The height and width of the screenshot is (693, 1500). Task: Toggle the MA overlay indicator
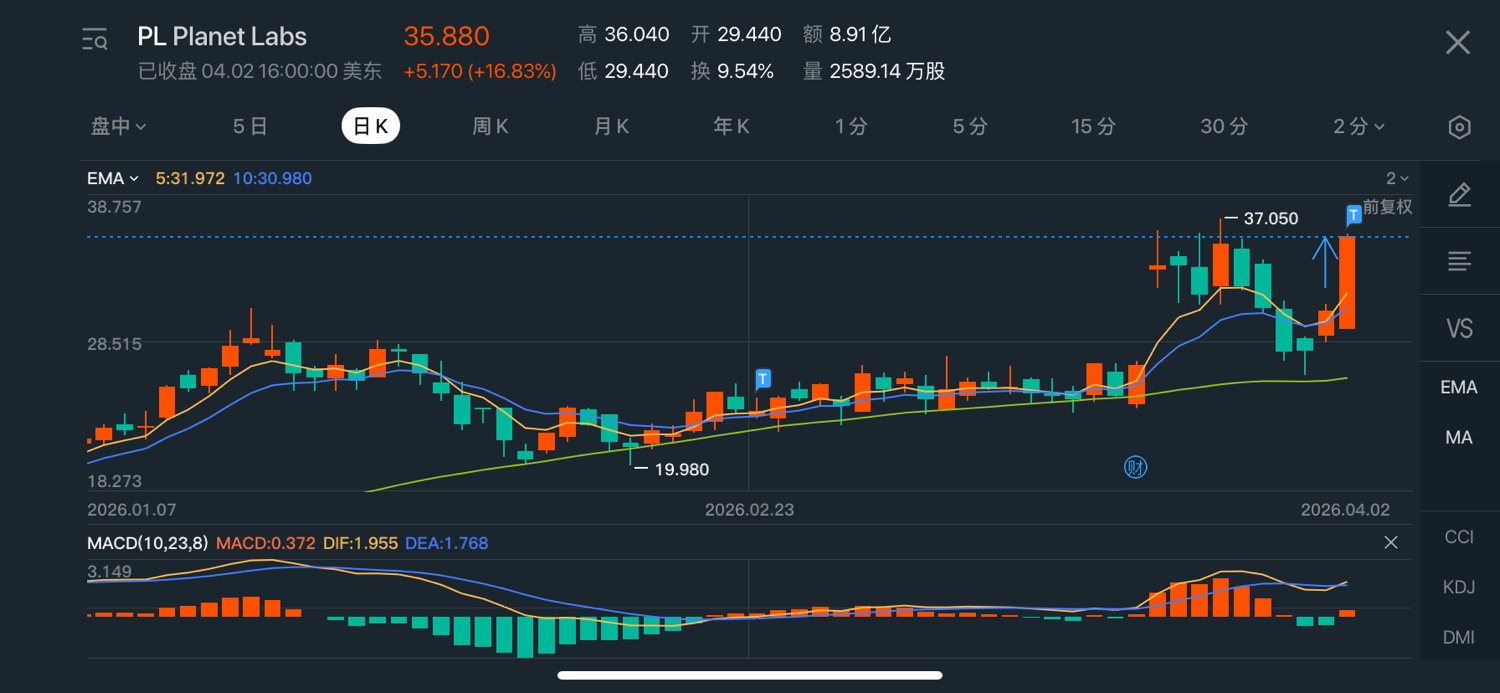tap(1459, 437)
